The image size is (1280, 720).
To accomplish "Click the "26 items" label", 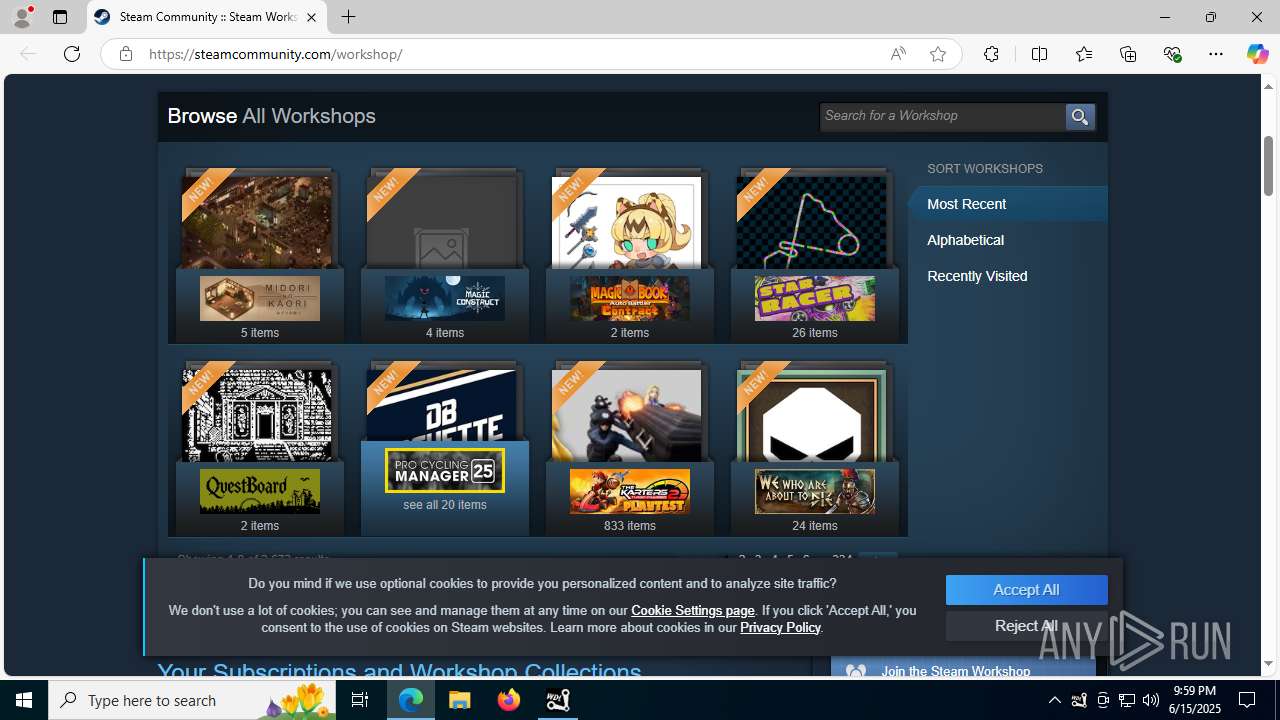I will (x=815, y=333).
